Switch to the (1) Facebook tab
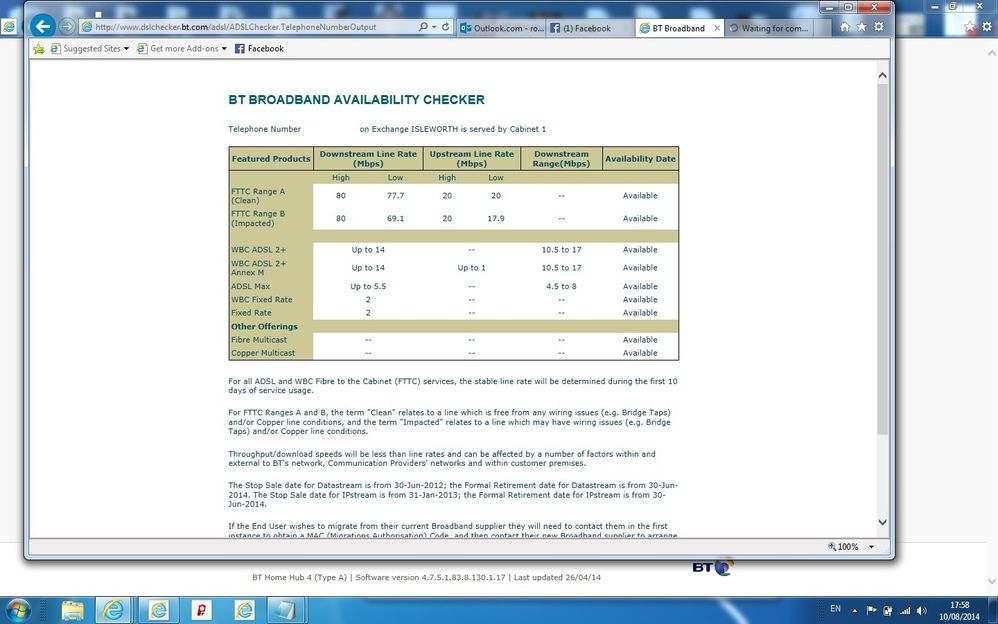 [589, 28]
